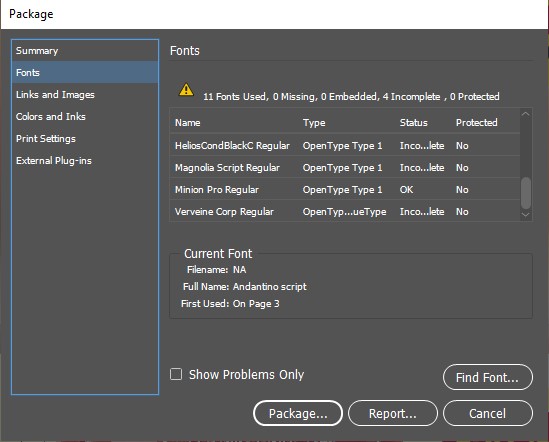Select the Verveine Corp Regular font row

[x=345, y=212]
